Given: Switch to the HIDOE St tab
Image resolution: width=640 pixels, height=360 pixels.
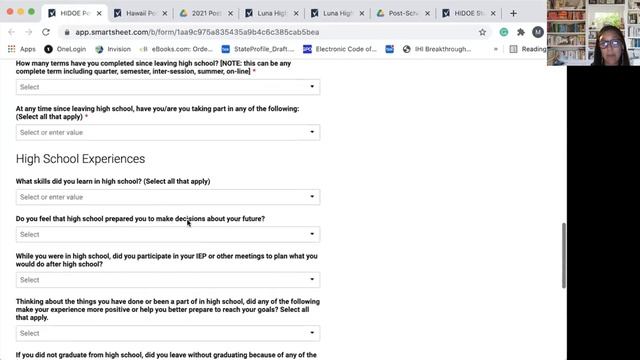Looking at the screenshot, I should pos(469,13).
